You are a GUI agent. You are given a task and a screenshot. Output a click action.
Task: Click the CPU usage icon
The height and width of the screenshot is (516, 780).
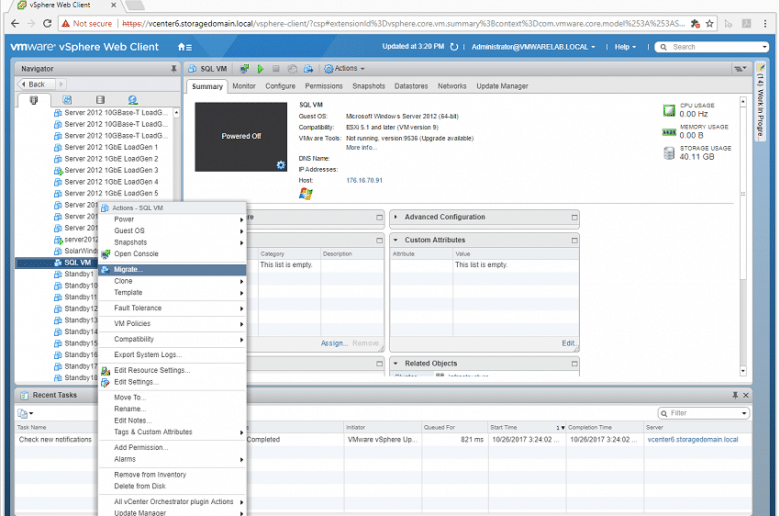[669, 110]
